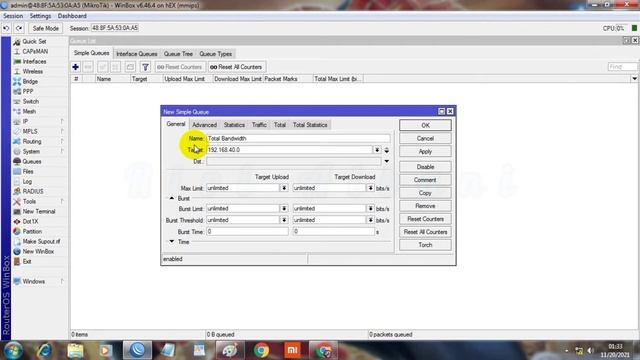This screenshot has width=640, height=360.
Task: Expand the Windows submenu in the sidebar
Action: [x=62, y=282]
